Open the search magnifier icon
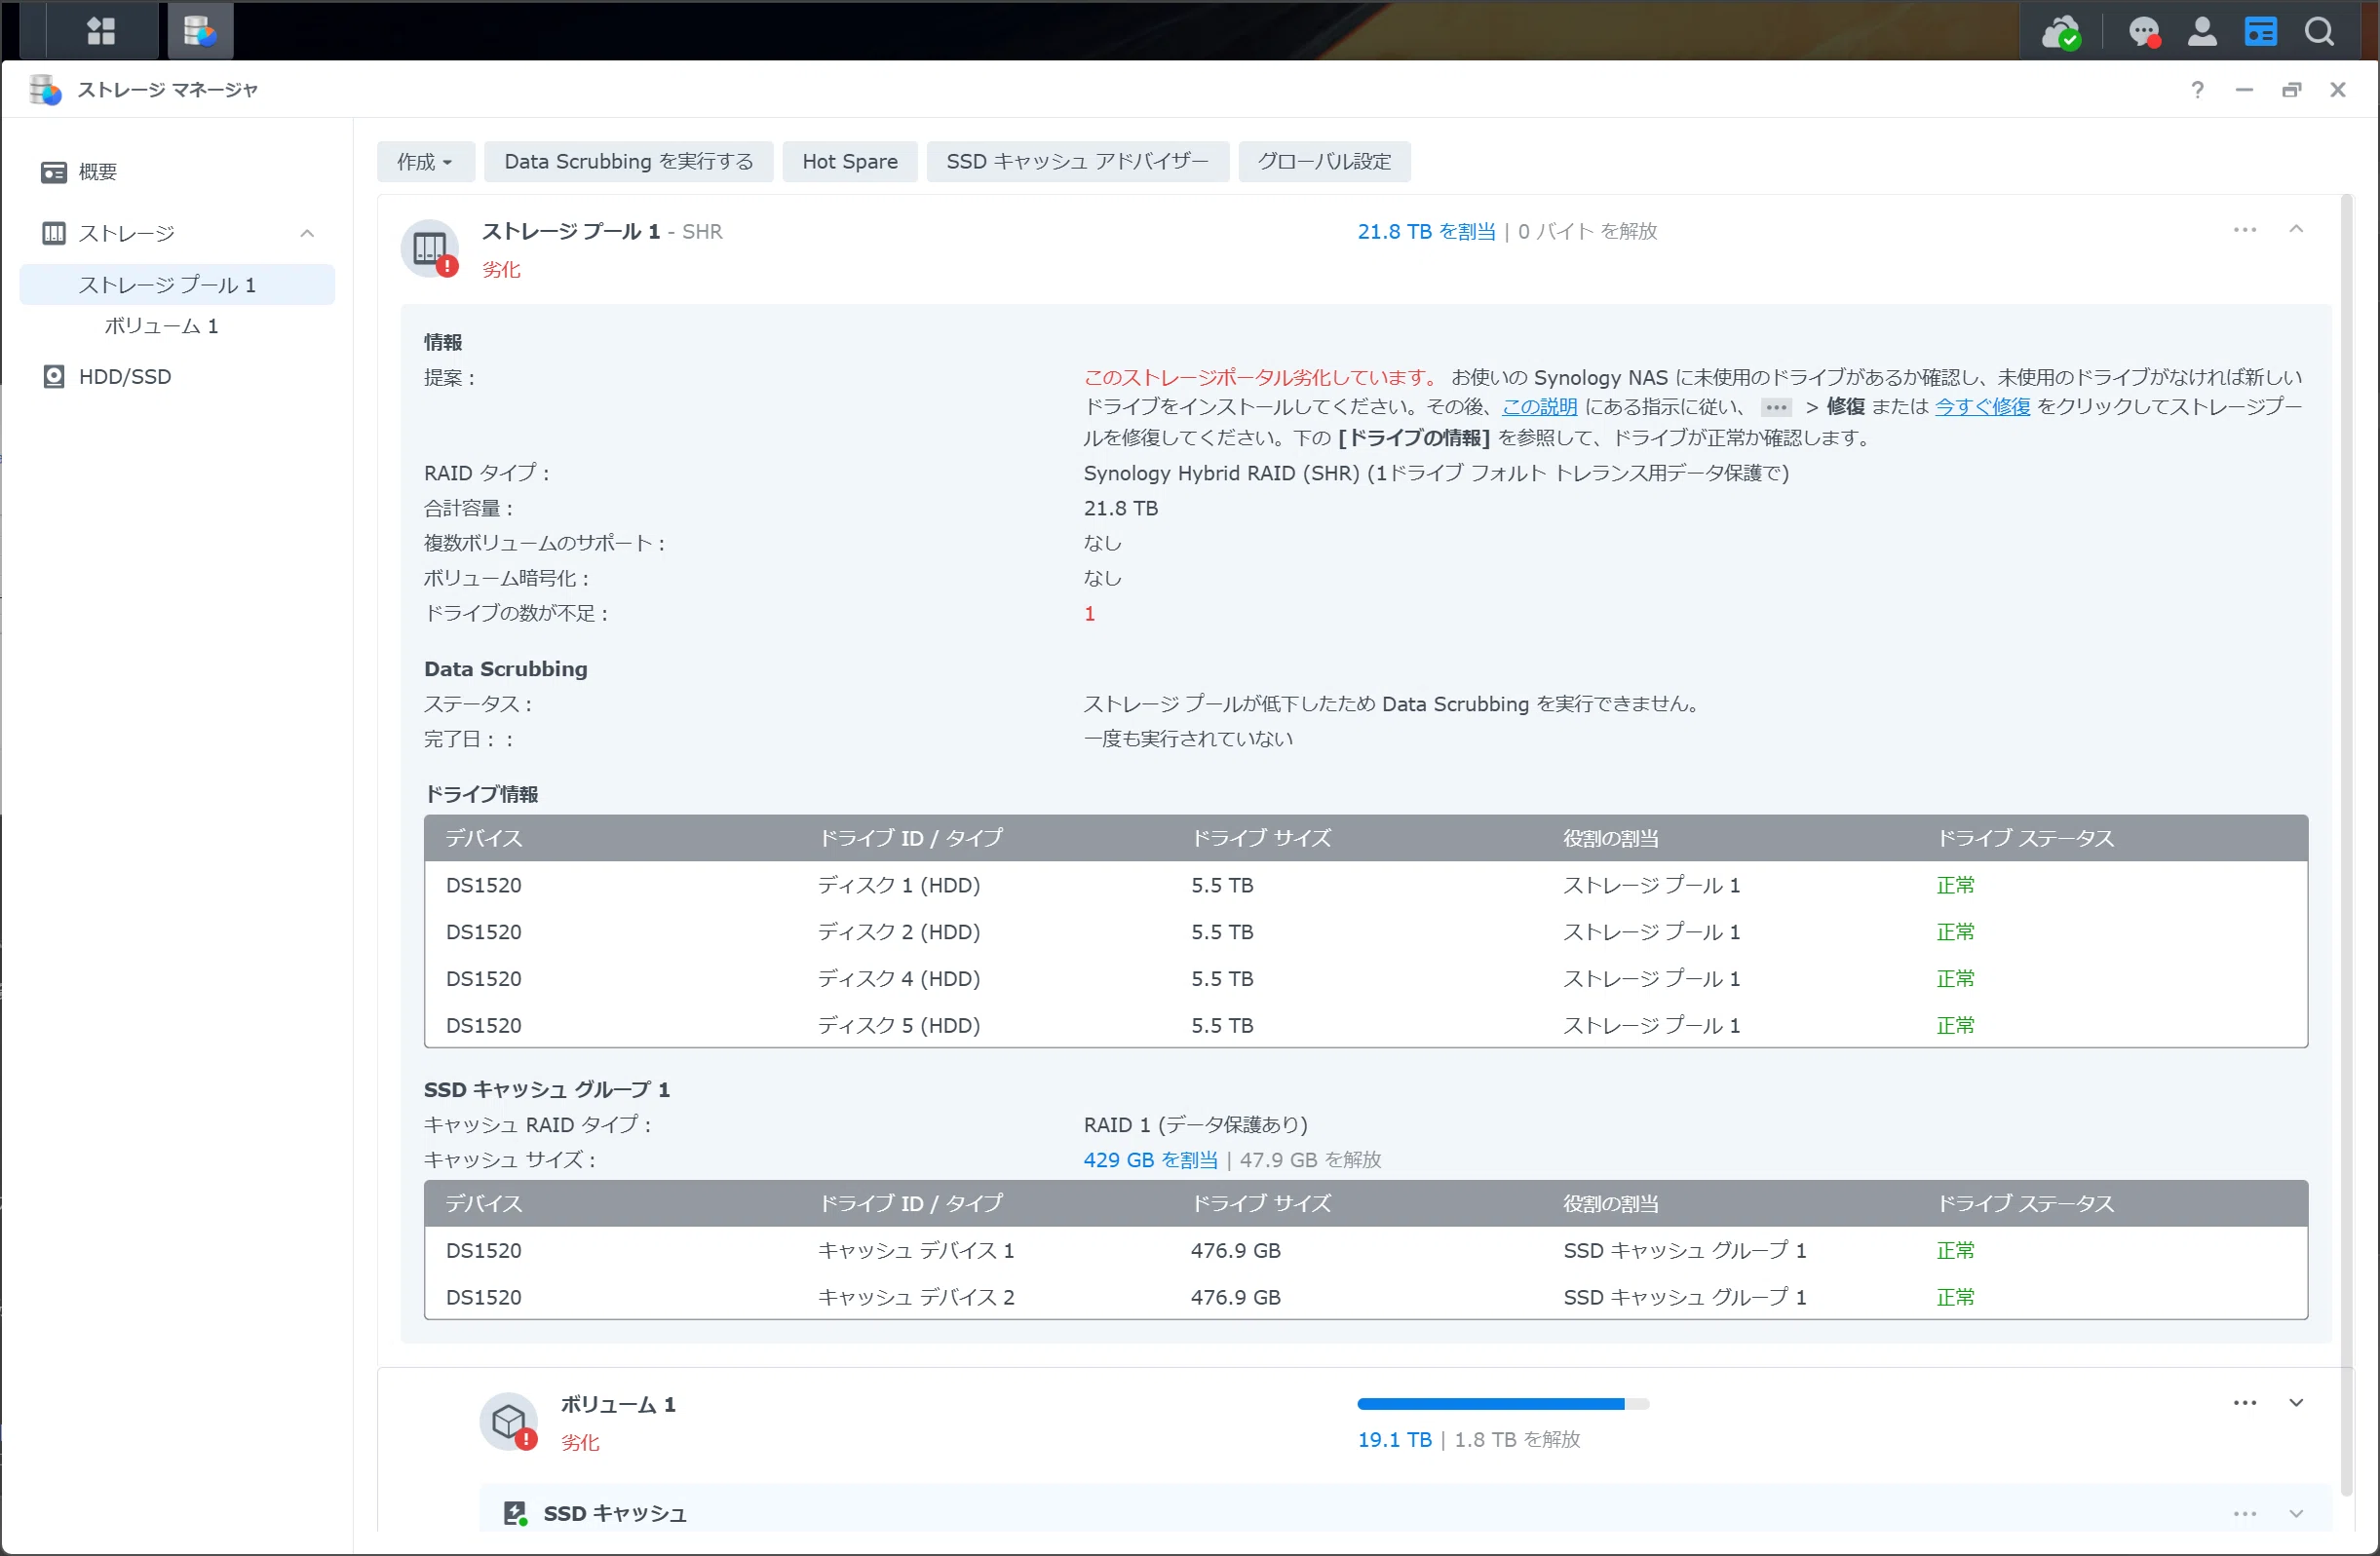This screenshot has height=1556, width=2380. pos(2319,32)
